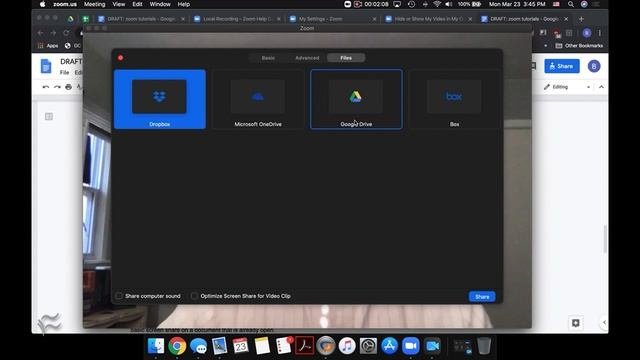Screen dimensions: 640x360
Task: Open the Editing mode dropdown in Docs
Action: 567,87
